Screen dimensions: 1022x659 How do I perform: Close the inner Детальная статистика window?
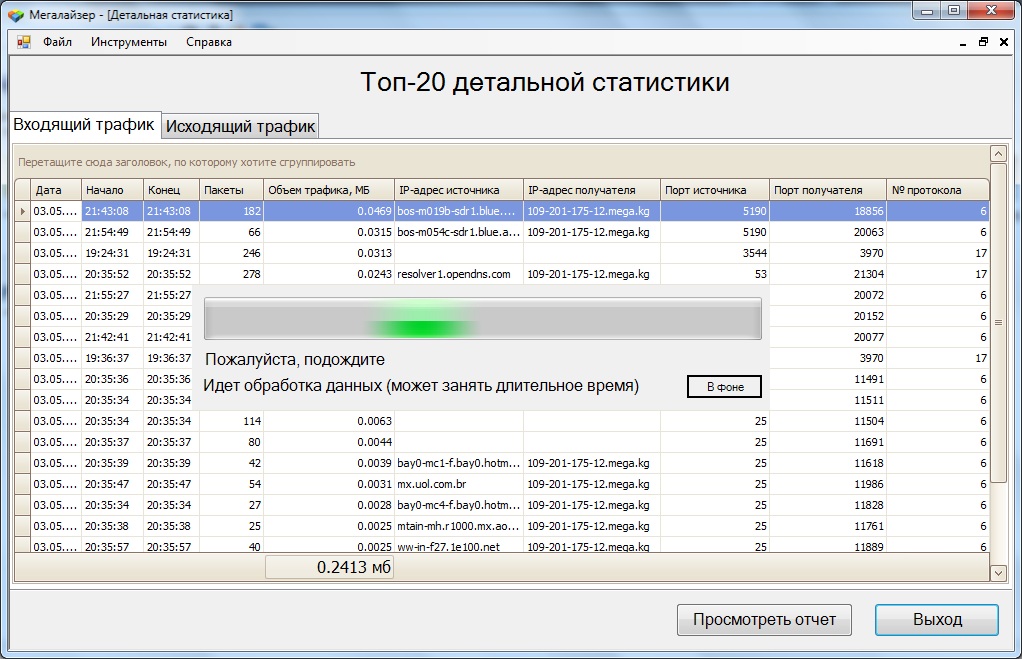1004,42
